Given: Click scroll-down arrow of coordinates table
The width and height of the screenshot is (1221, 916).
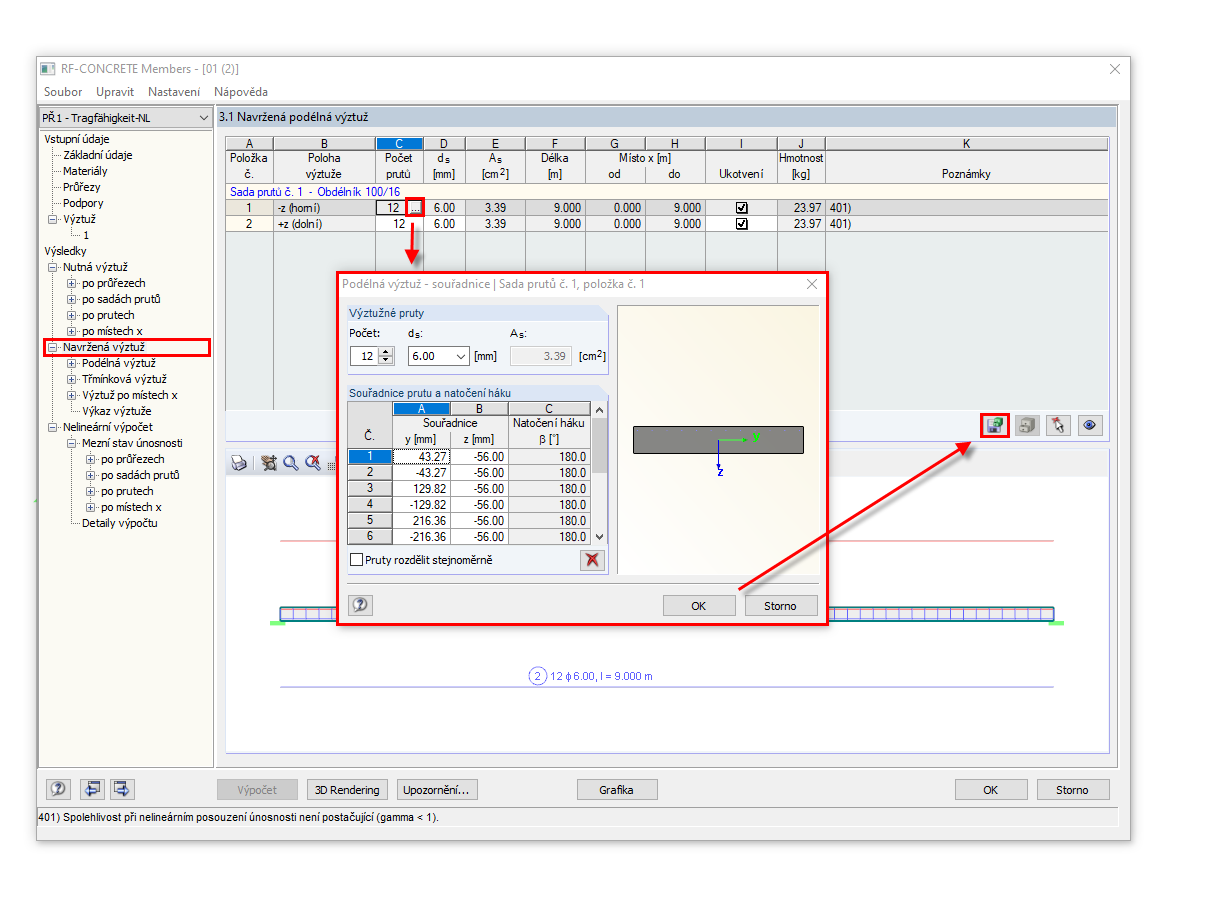Looking at the screenshot, I should point(599,537).
